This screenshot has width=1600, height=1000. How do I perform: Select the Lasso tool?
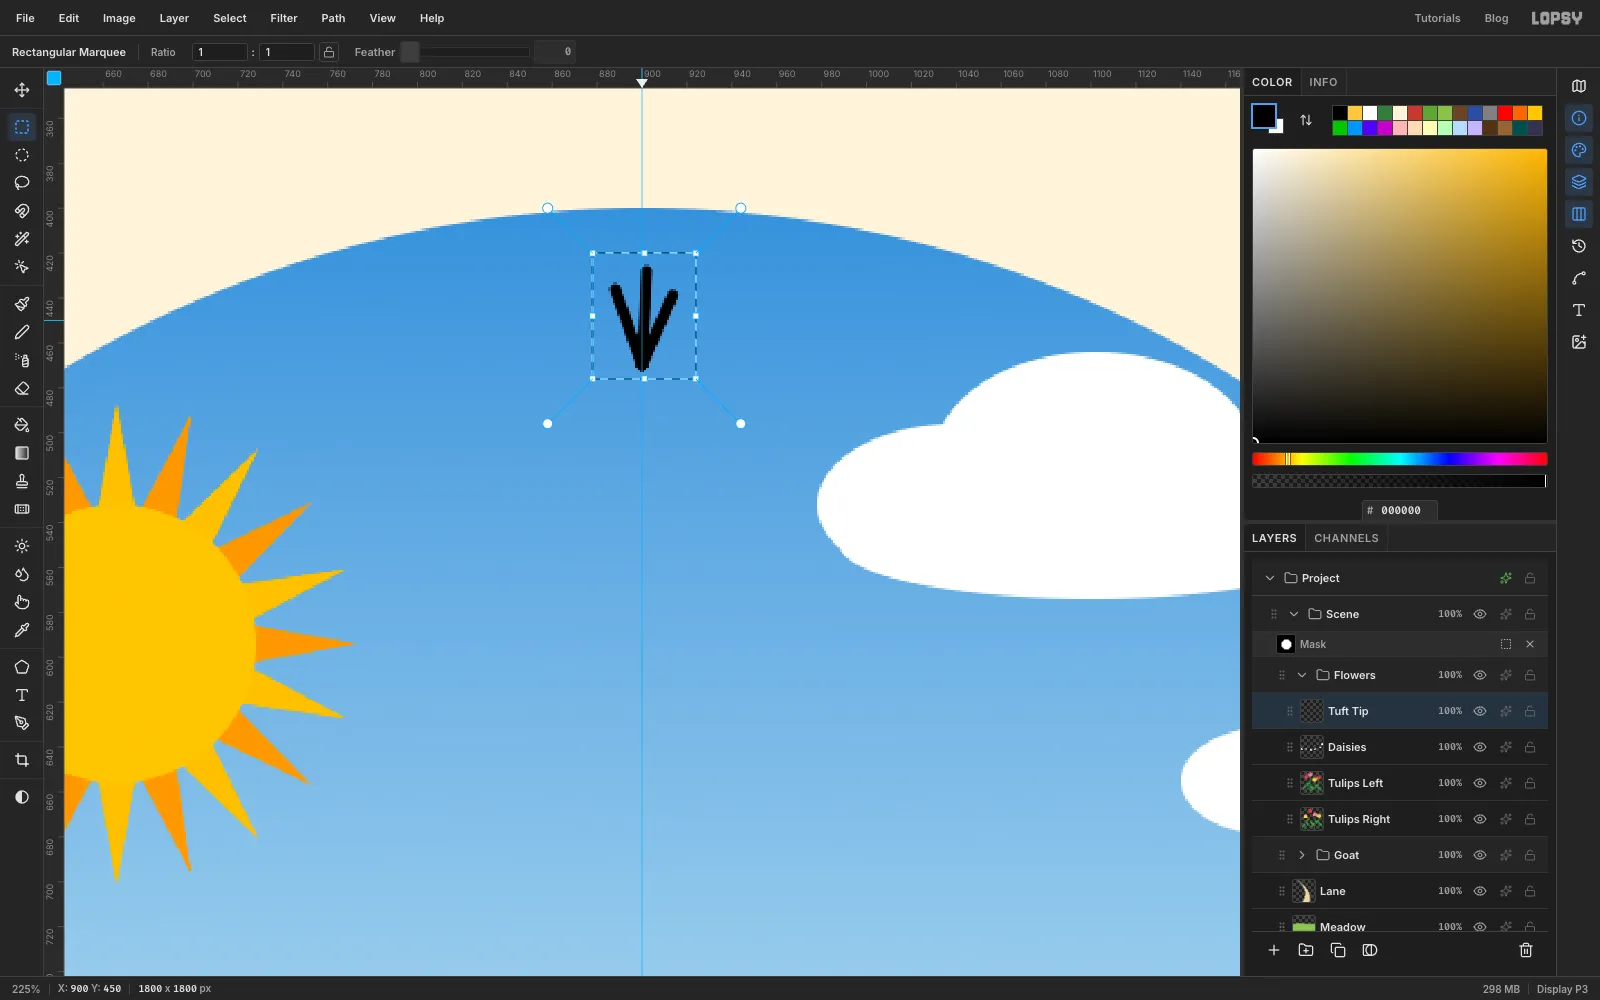tap(21, 183)
